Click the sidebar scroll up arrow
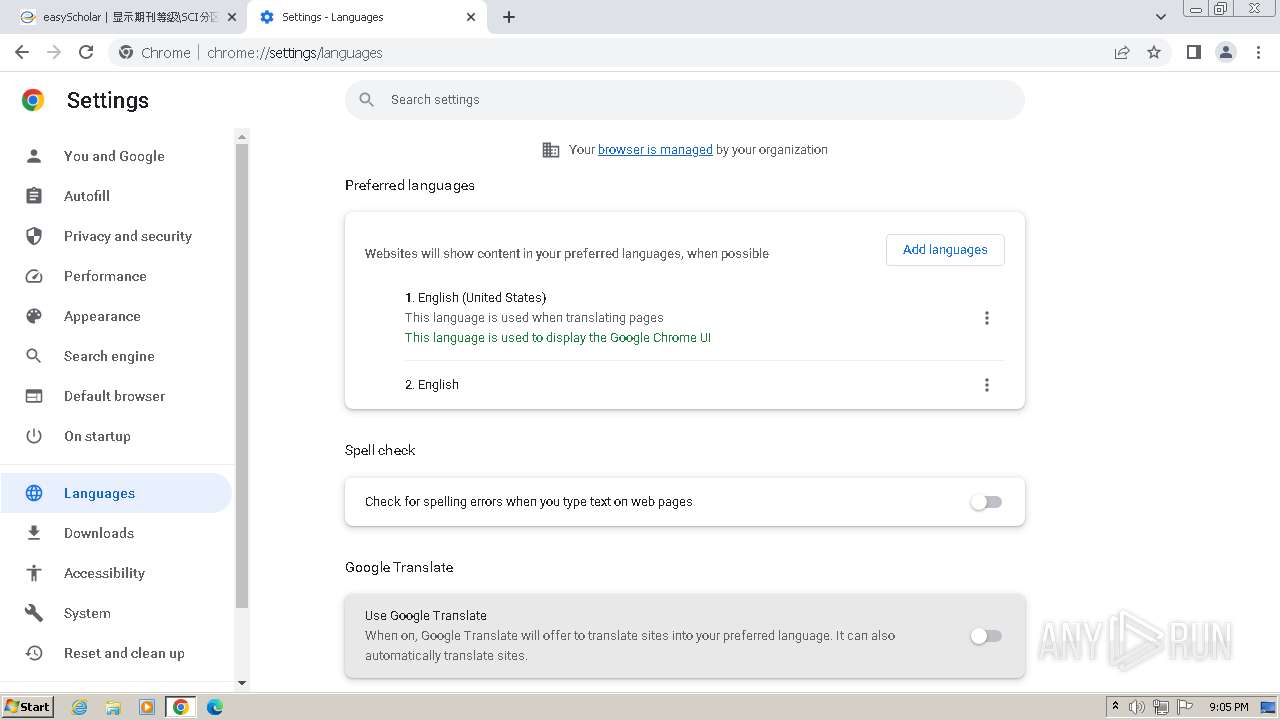 (x=241, y=136)
